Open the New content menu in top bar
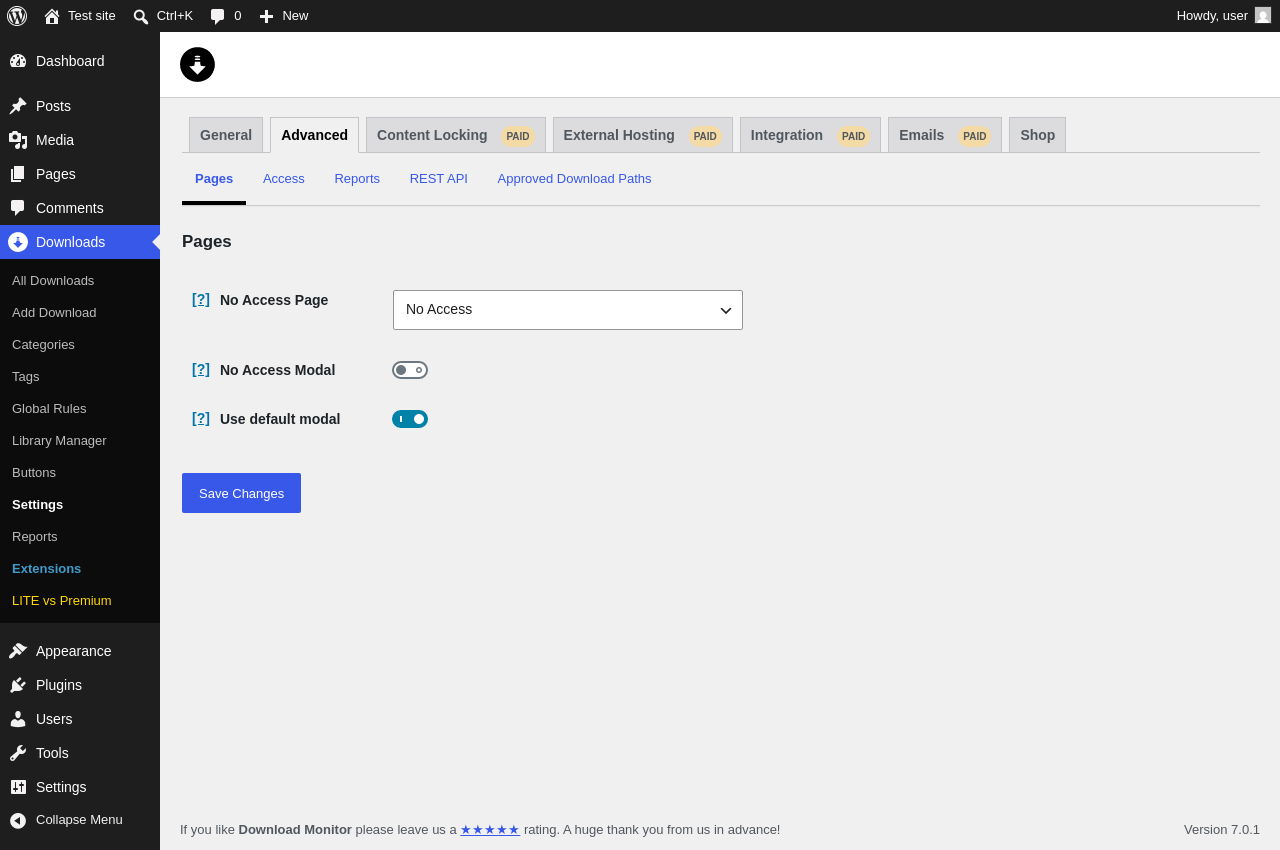This screenshot has height=850, width=1280. coord(284,16)
